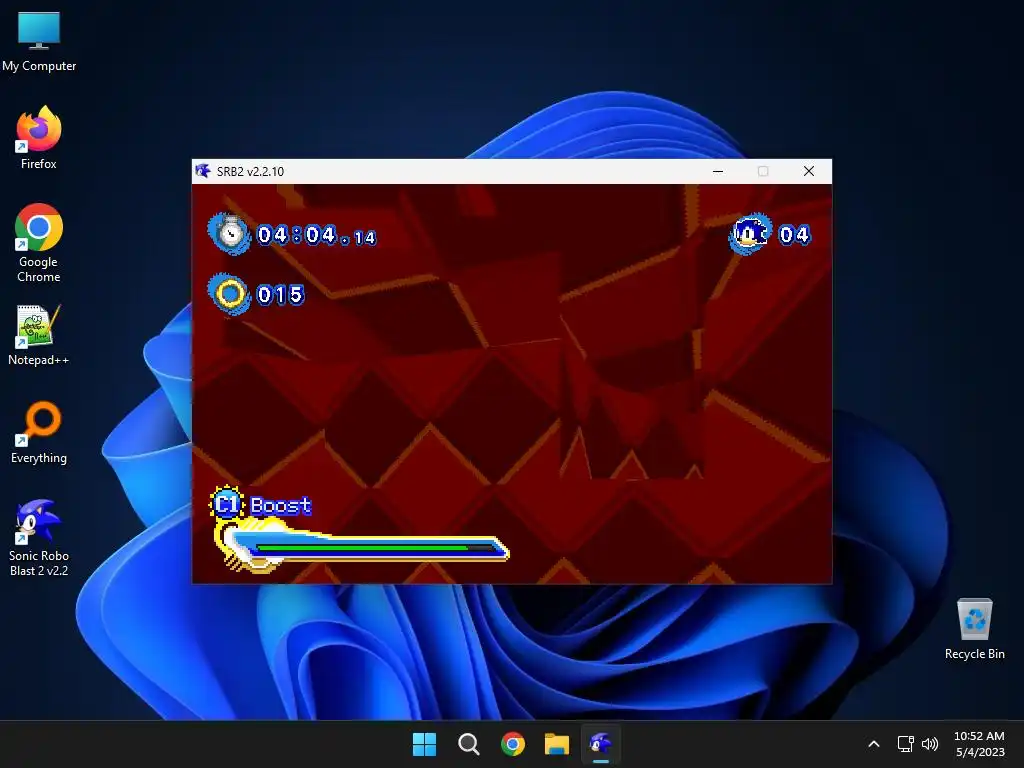Select the Notepad++ desktop shortcut
This screenshot has width=1024, height=768.
click(x=39, y=334)
